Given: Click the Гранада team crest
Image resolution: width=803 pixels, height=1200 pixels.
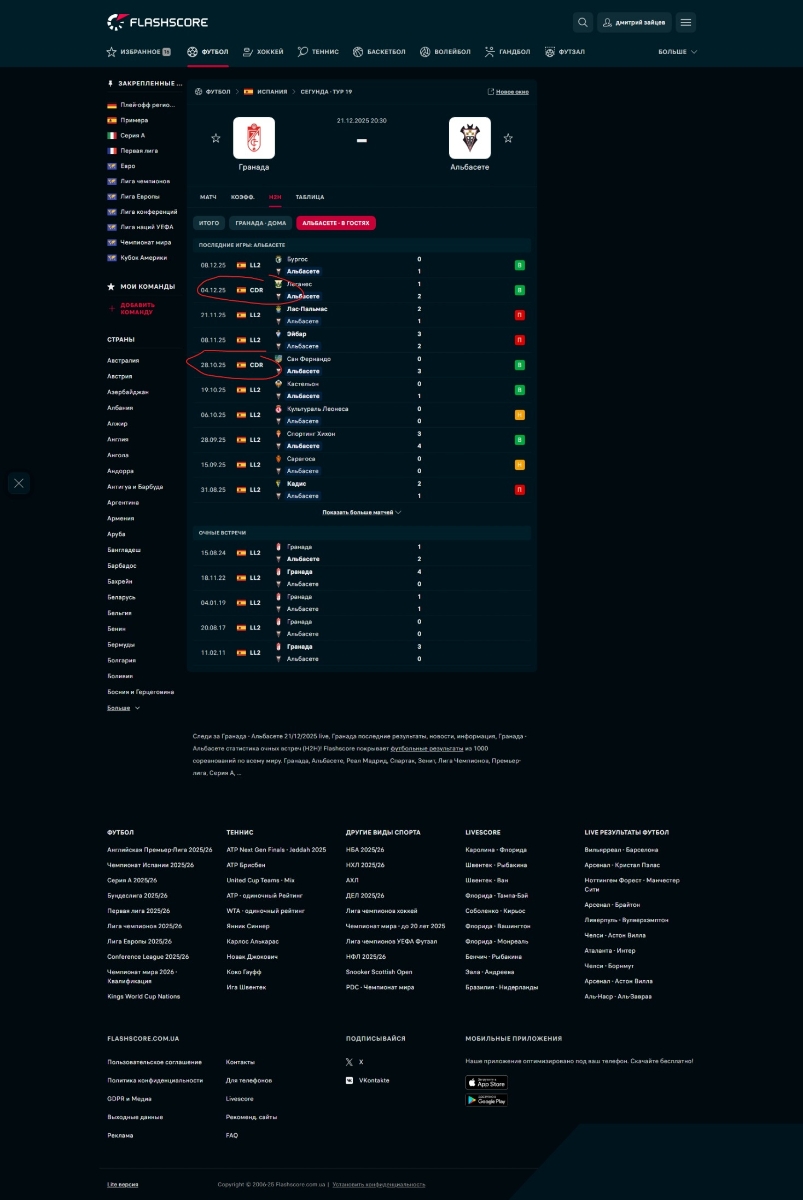Looking at the screenshot, I should point(254,138).
